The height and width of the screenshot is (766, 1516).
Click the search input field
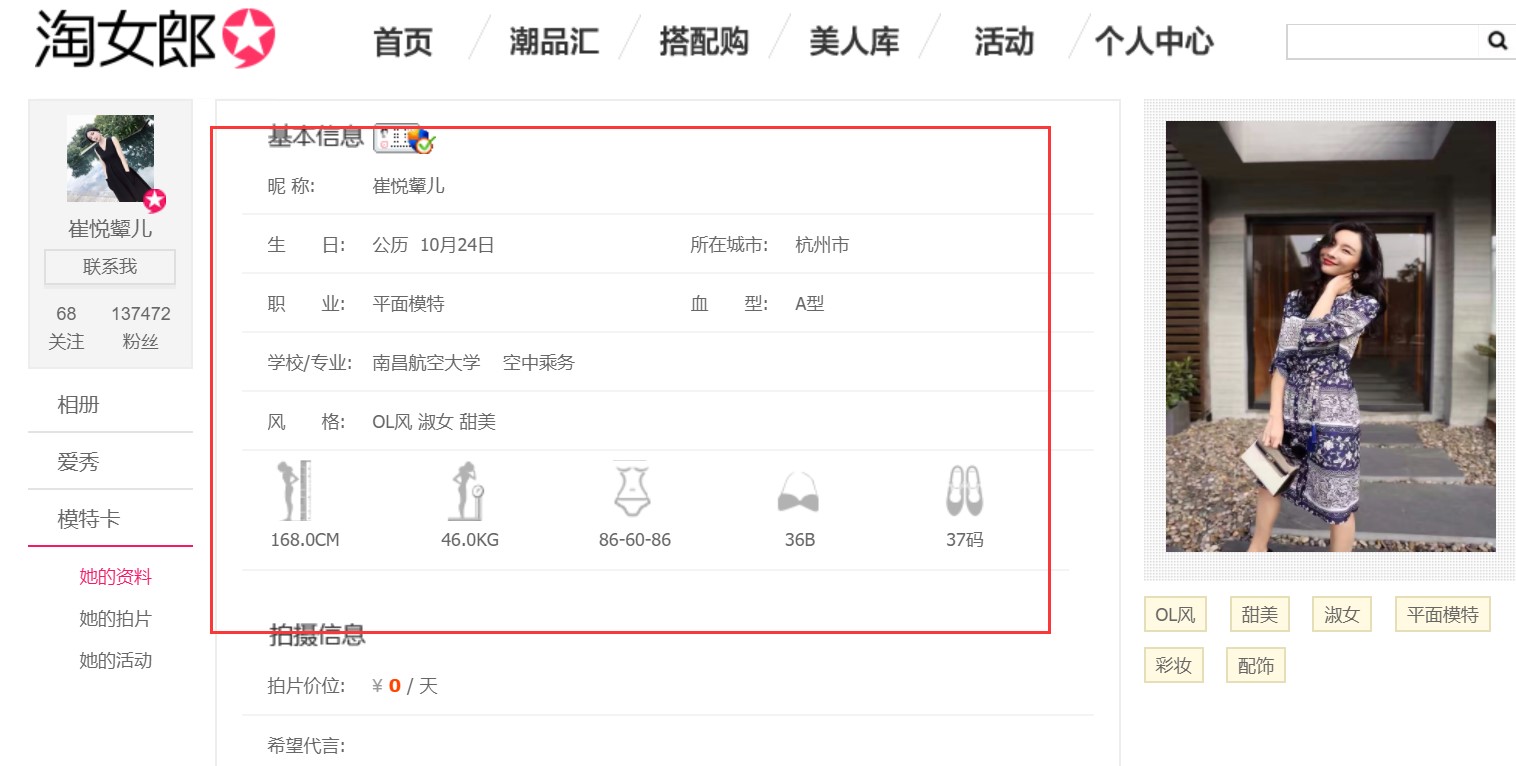pos(1382,41)
